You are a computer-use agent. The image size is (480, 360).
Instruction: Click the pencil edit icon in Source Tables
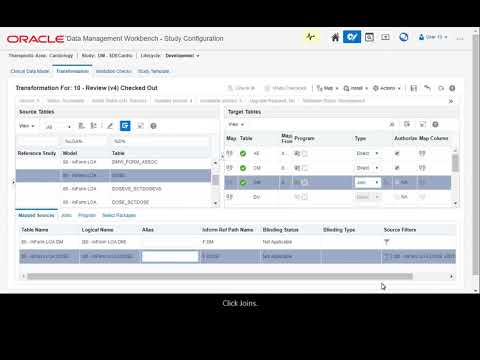110,126
